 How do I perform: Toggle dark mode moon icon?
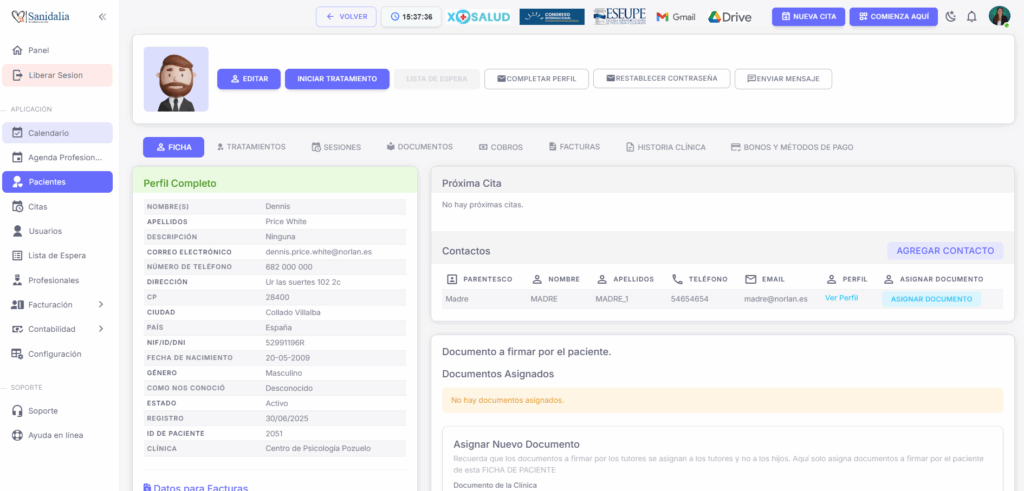(950, 17)
